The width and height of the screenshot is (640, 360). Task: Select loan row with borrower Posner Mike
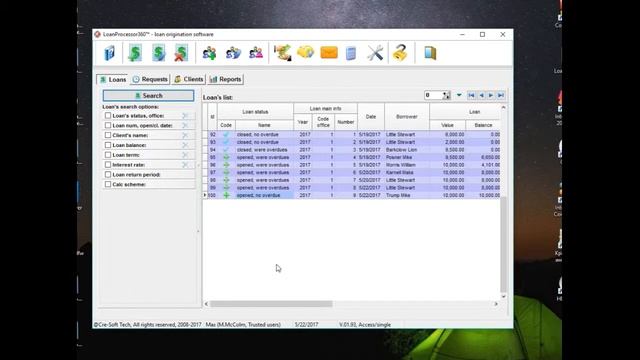351,157
